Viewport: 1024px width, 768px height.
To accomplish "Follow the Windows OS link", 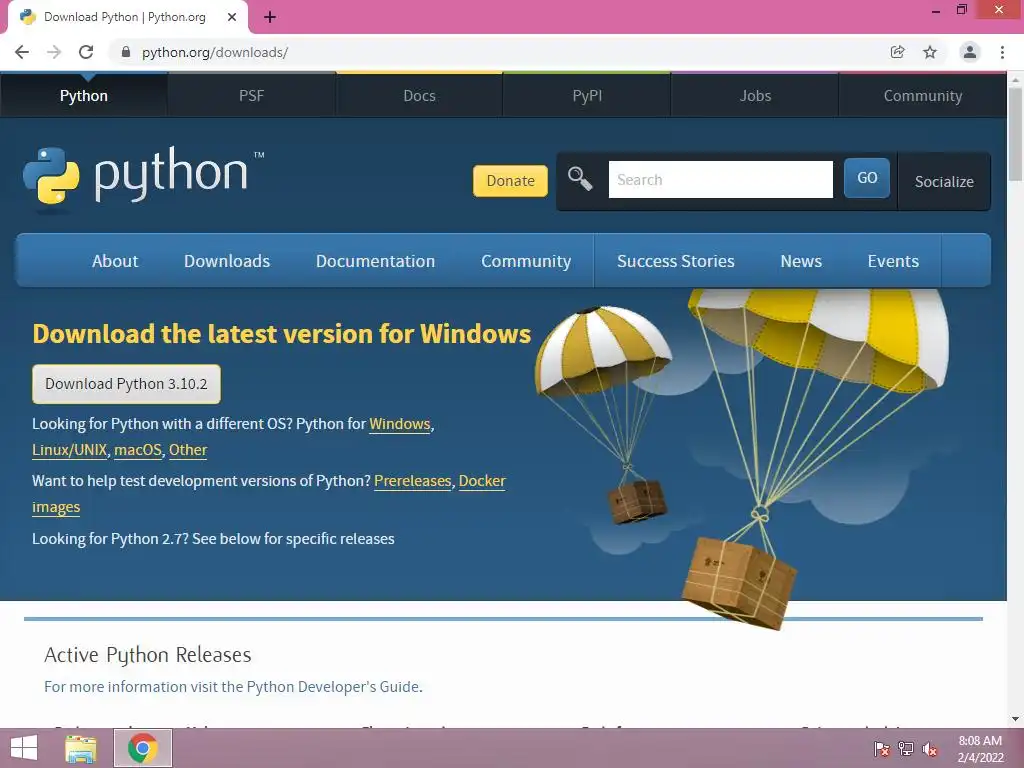I will point(400,424).
